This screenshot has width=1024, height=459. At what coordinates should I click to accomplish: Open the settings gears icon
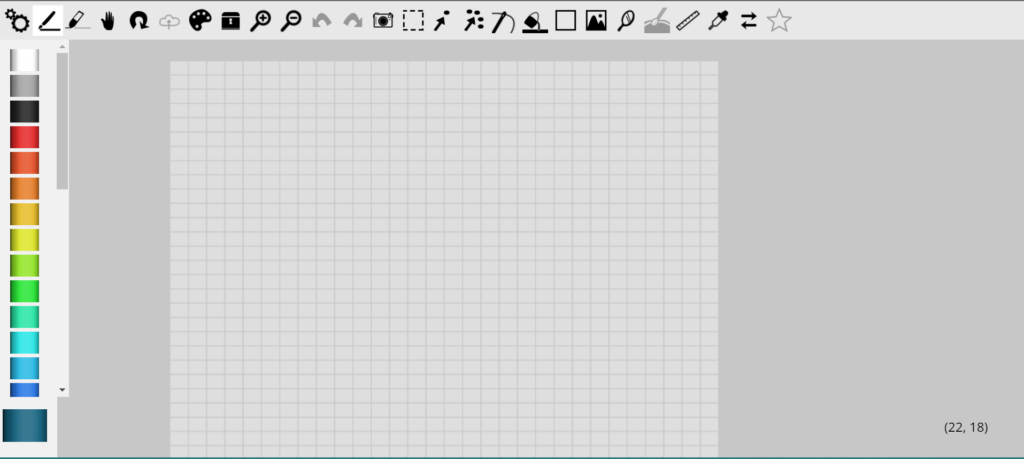click(x=17, y=21)
